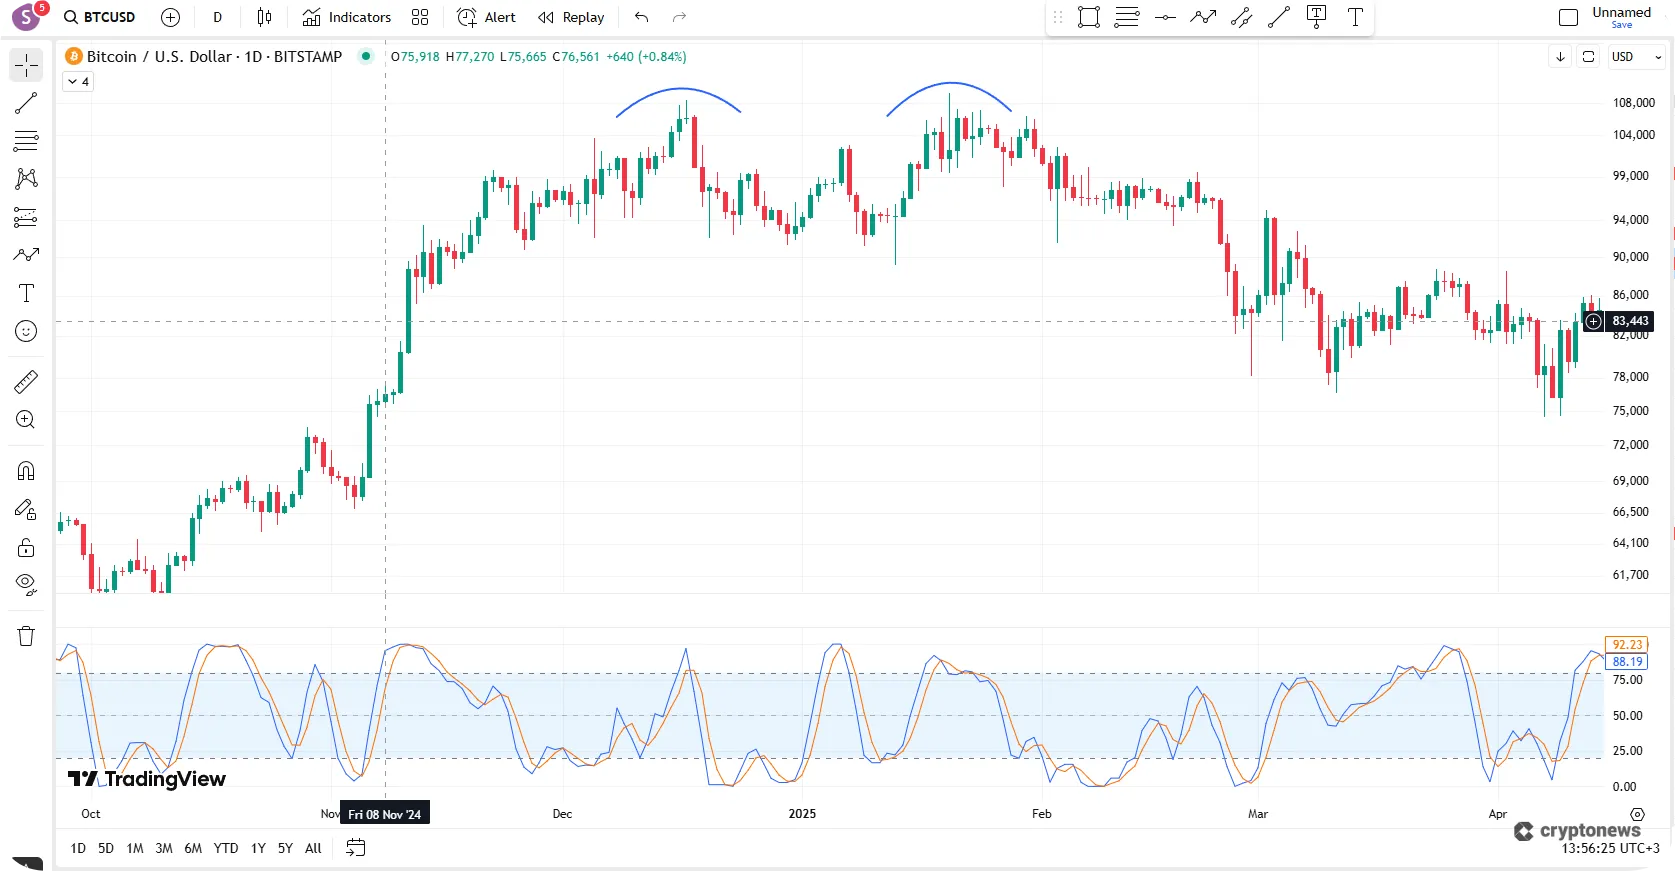Open the indicator templates grid icon
Viewport: 1675px width, 871px height.
click(x=420, y=17)
